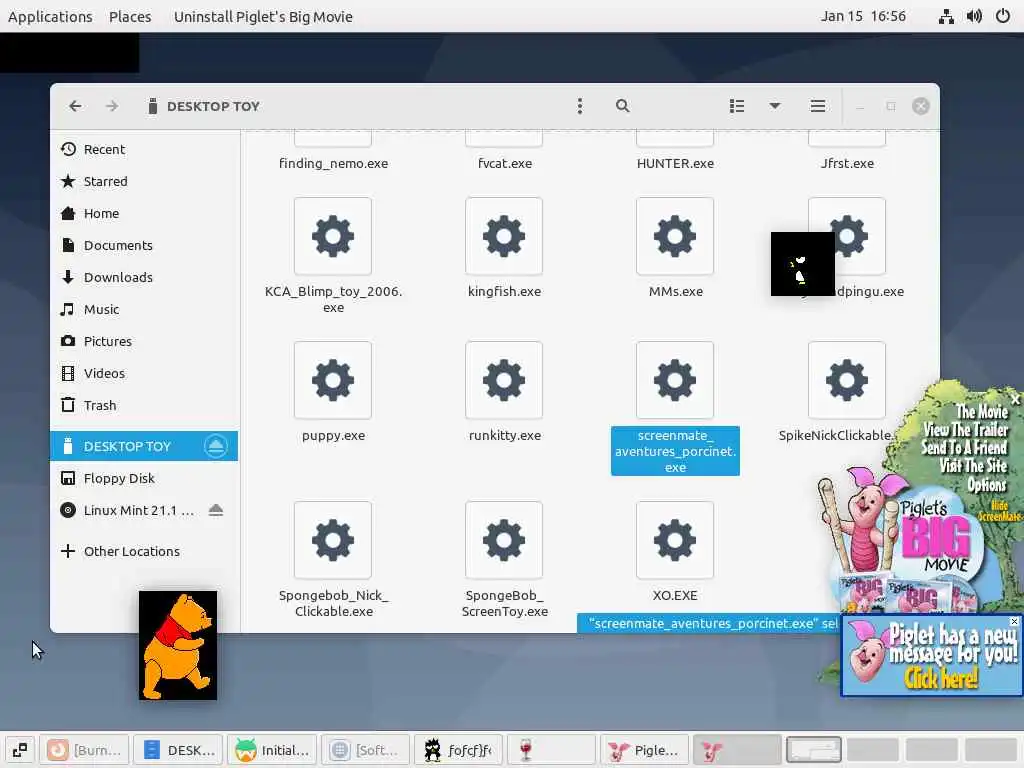
Task: Expand the view options dropdown arrow
Action: click(x=775, y=106)
